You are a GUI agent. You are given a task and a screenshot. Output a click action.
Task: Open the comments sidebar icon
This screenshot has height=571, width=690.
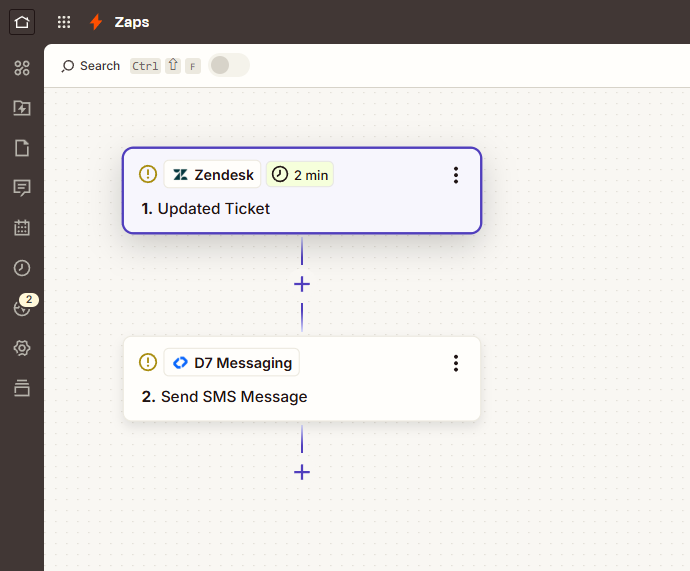pos(22,188)
